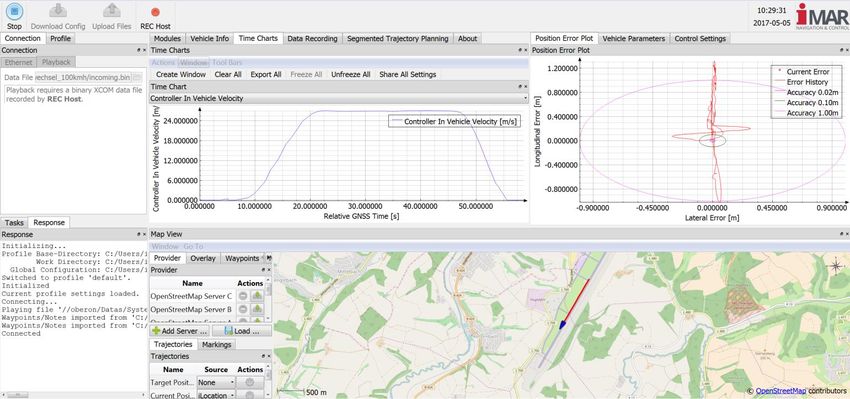Switch to the Control Settings tab
850x399 pixels.
click(x=700, y=38)
